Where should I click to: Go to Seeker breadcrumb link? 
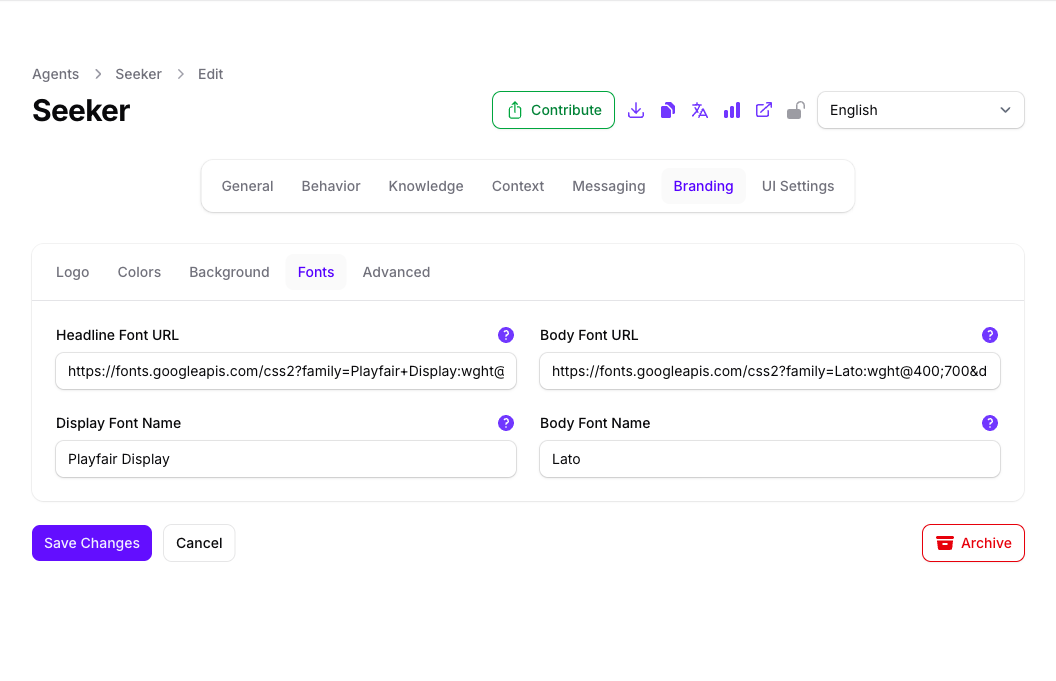pyautogui.click(x=139, y=74)
